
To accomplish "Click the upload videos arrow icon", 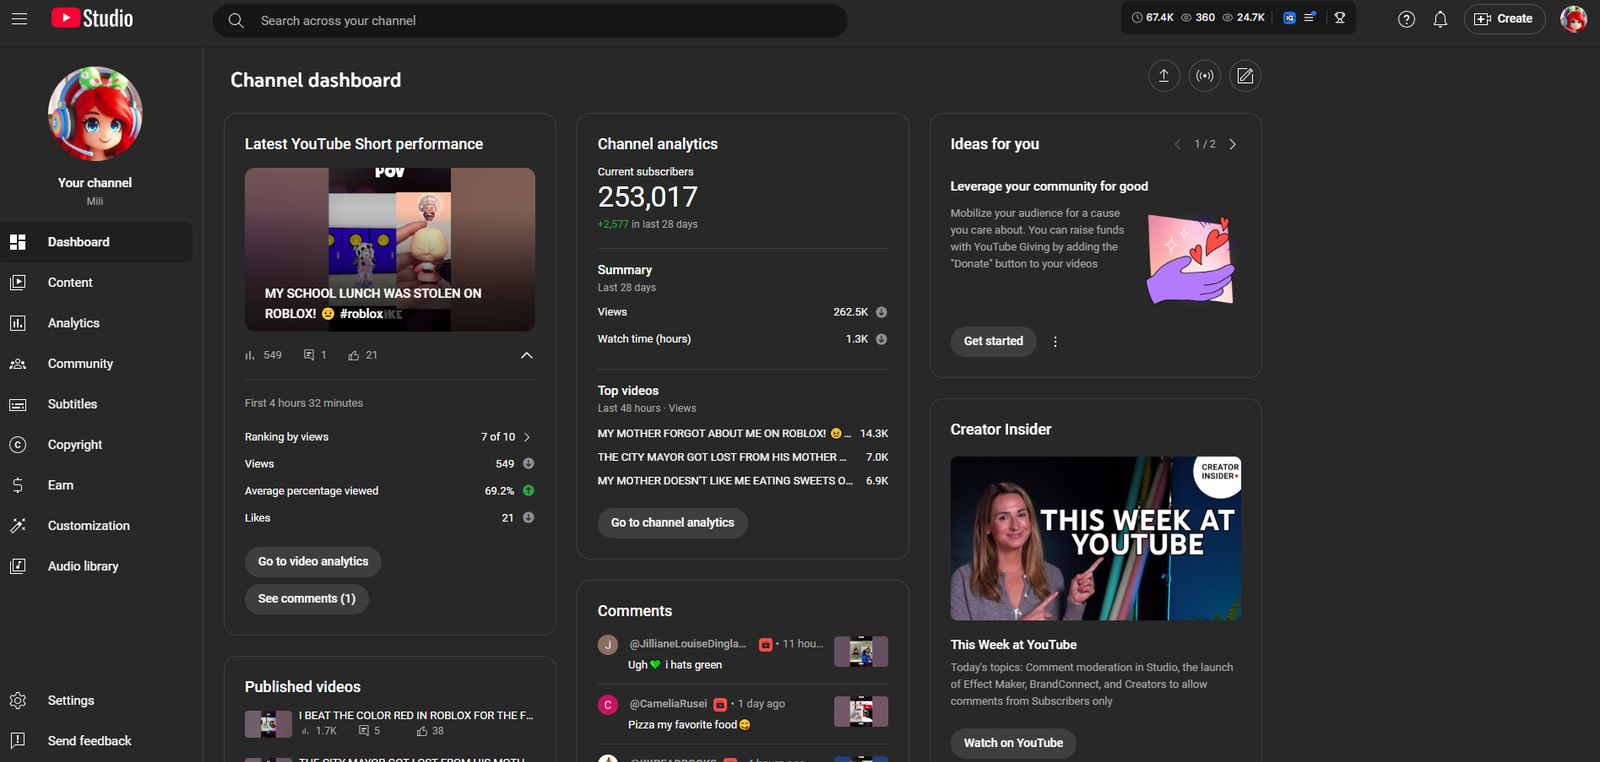I will [x=1164, y=76].
